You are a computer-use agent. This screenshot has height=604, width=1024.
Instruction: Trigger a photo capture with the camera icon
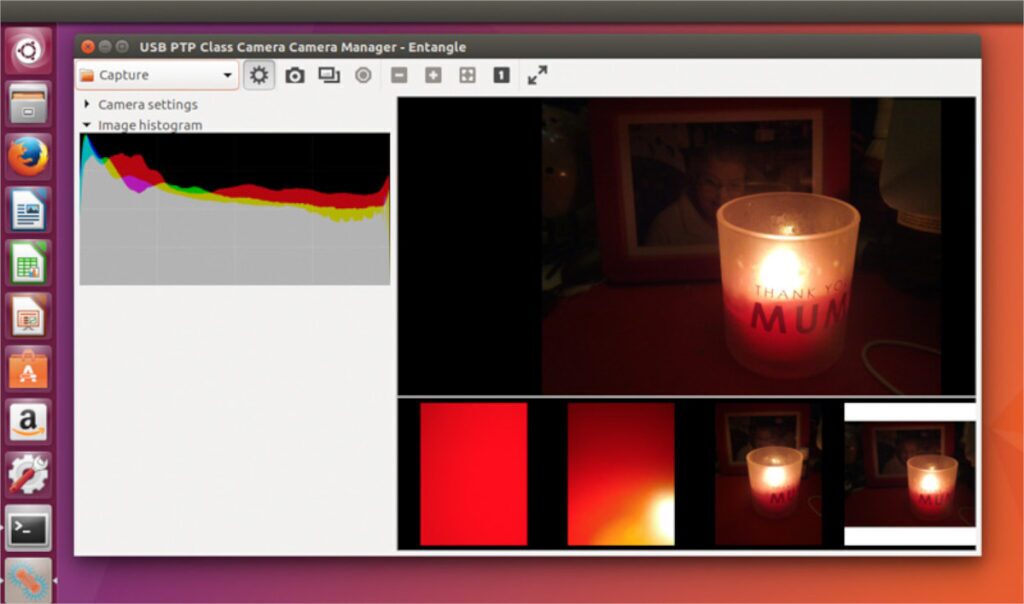click(294, 74)
